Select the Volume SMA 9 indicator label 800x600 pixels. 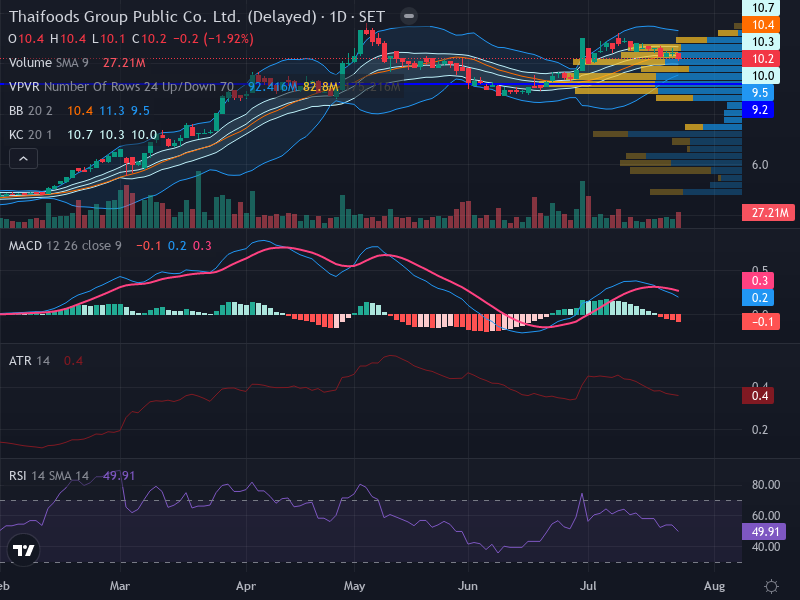point(48,63)
